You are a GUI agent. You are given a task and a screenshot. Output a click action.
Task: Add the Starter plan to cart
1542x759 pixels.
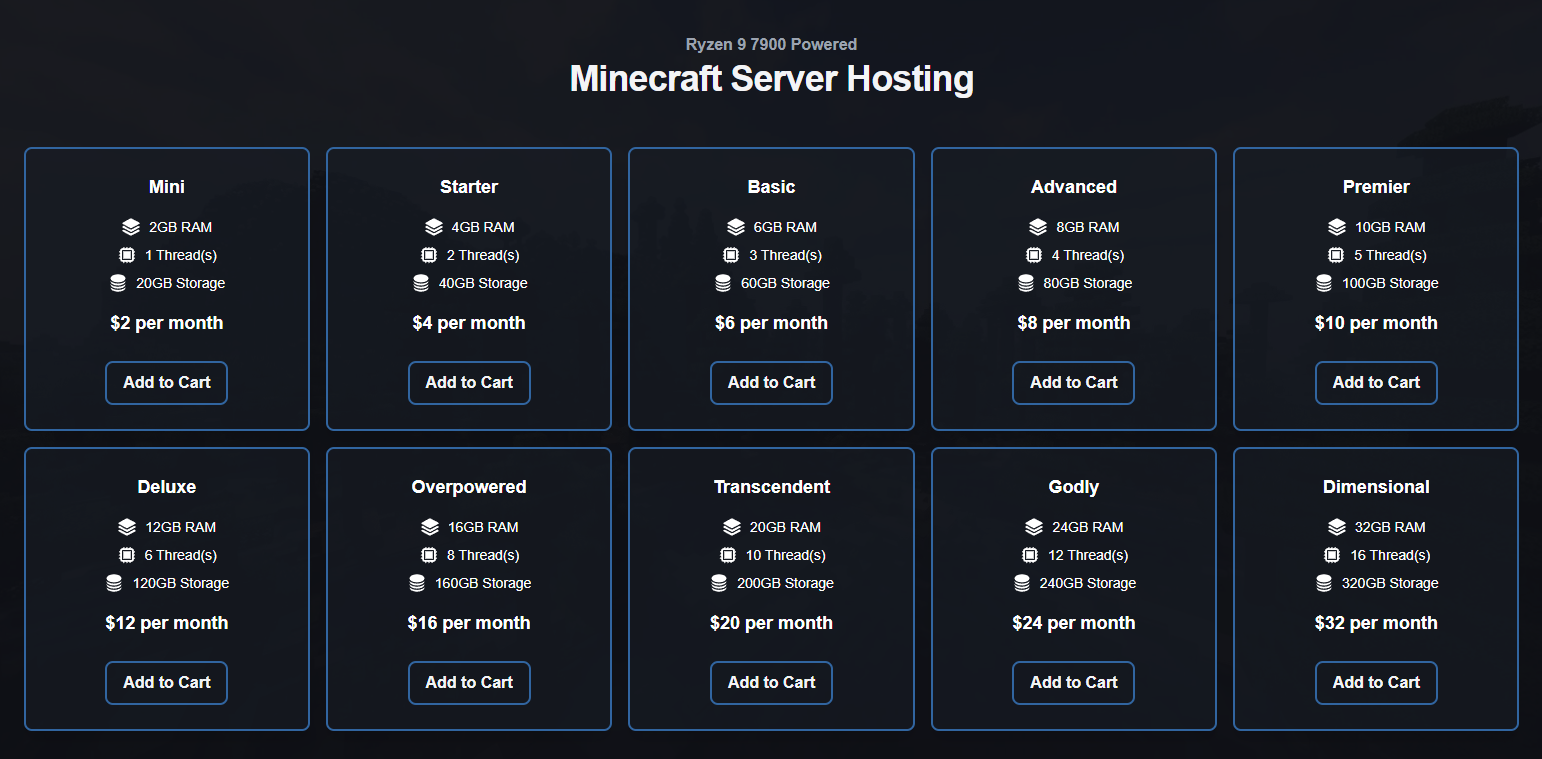[x=469, y=383]
